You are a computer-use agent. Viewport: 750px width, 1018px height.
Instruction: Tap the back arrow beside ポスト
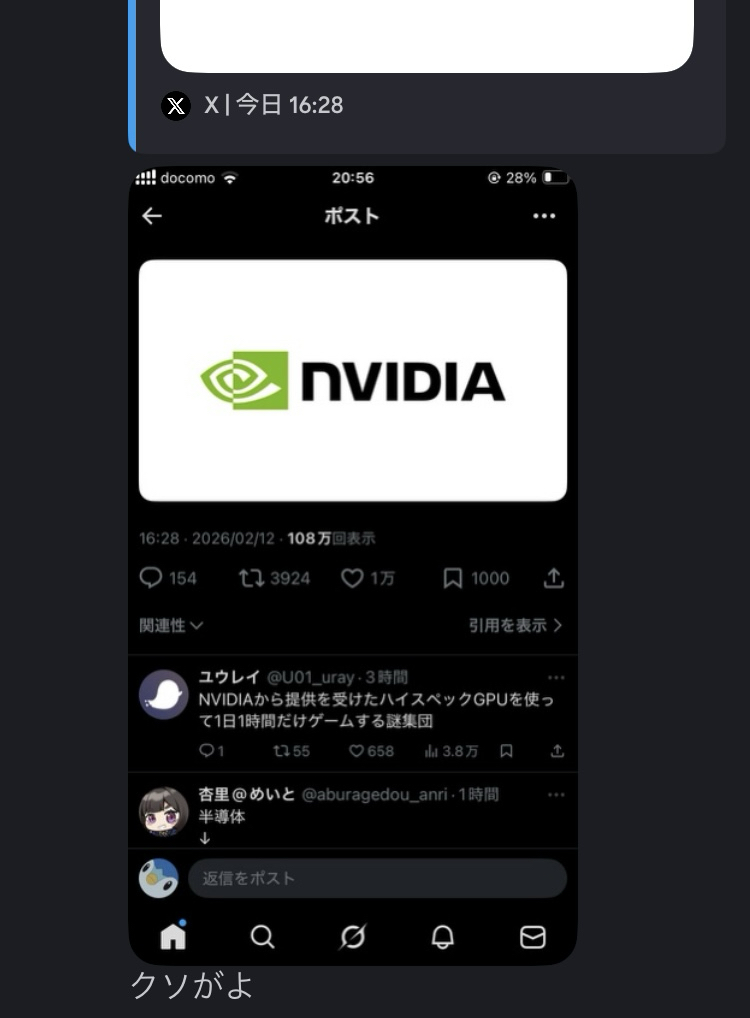(x=152, y=216)
